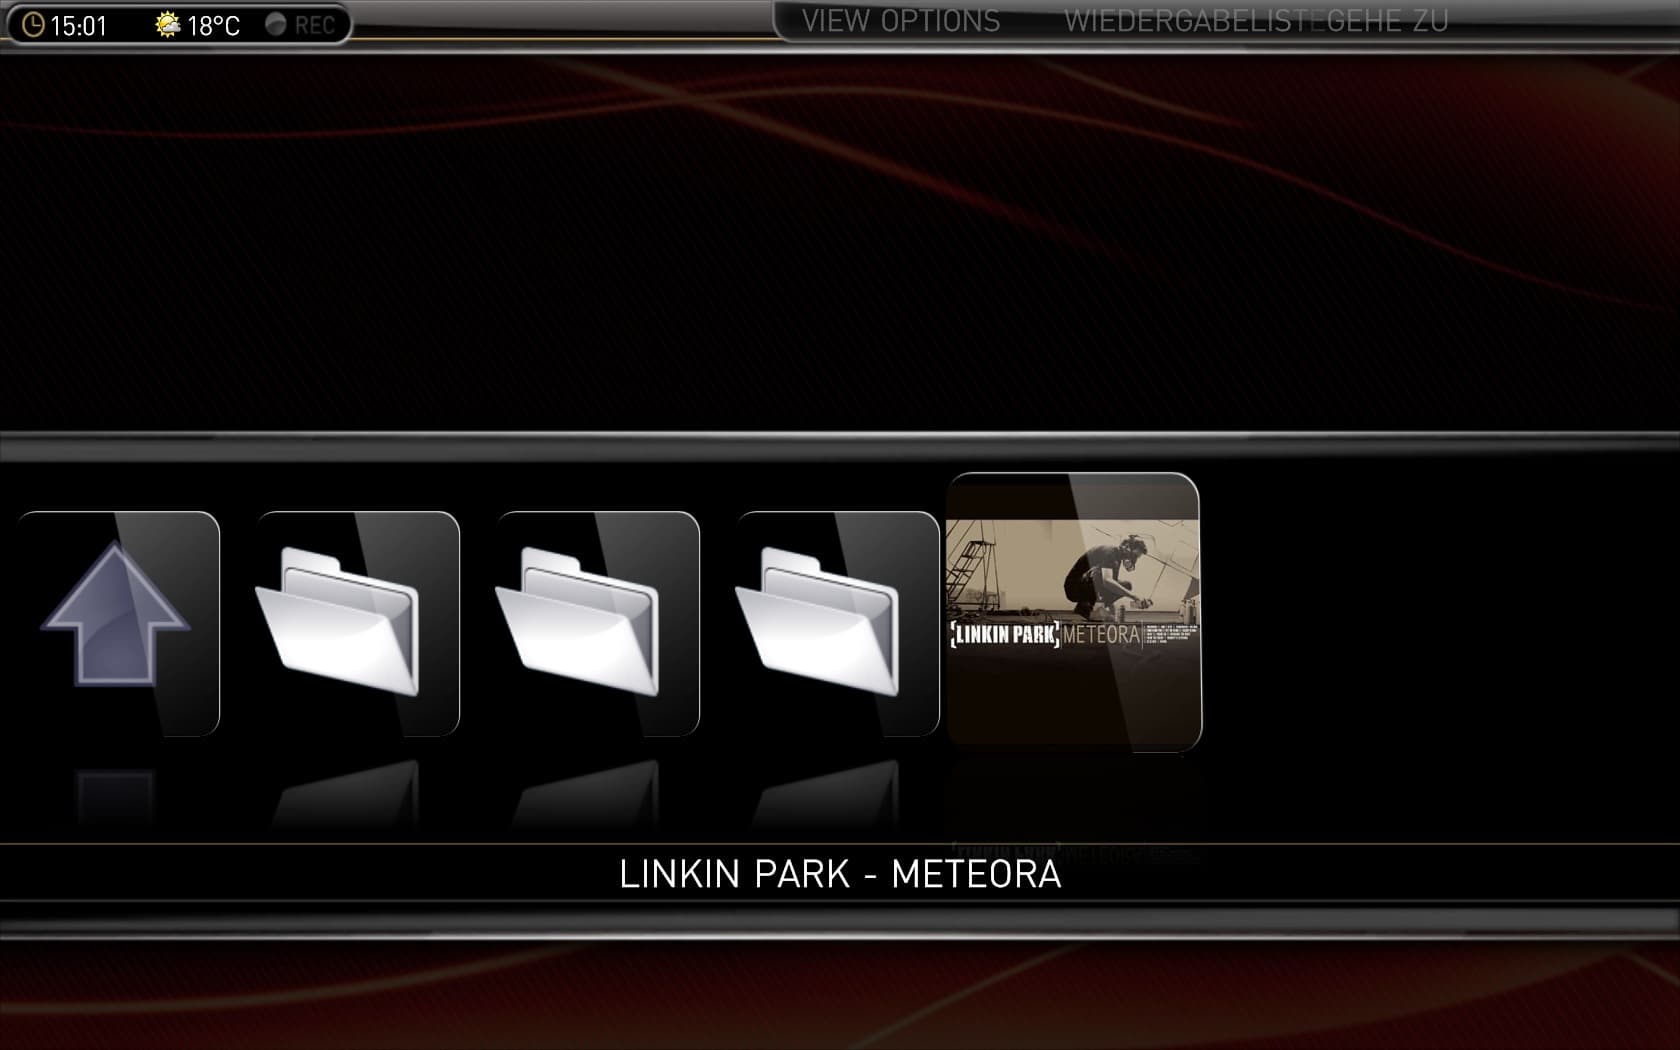
Task: Open the folder left of album cover
Action: [837, 623]
